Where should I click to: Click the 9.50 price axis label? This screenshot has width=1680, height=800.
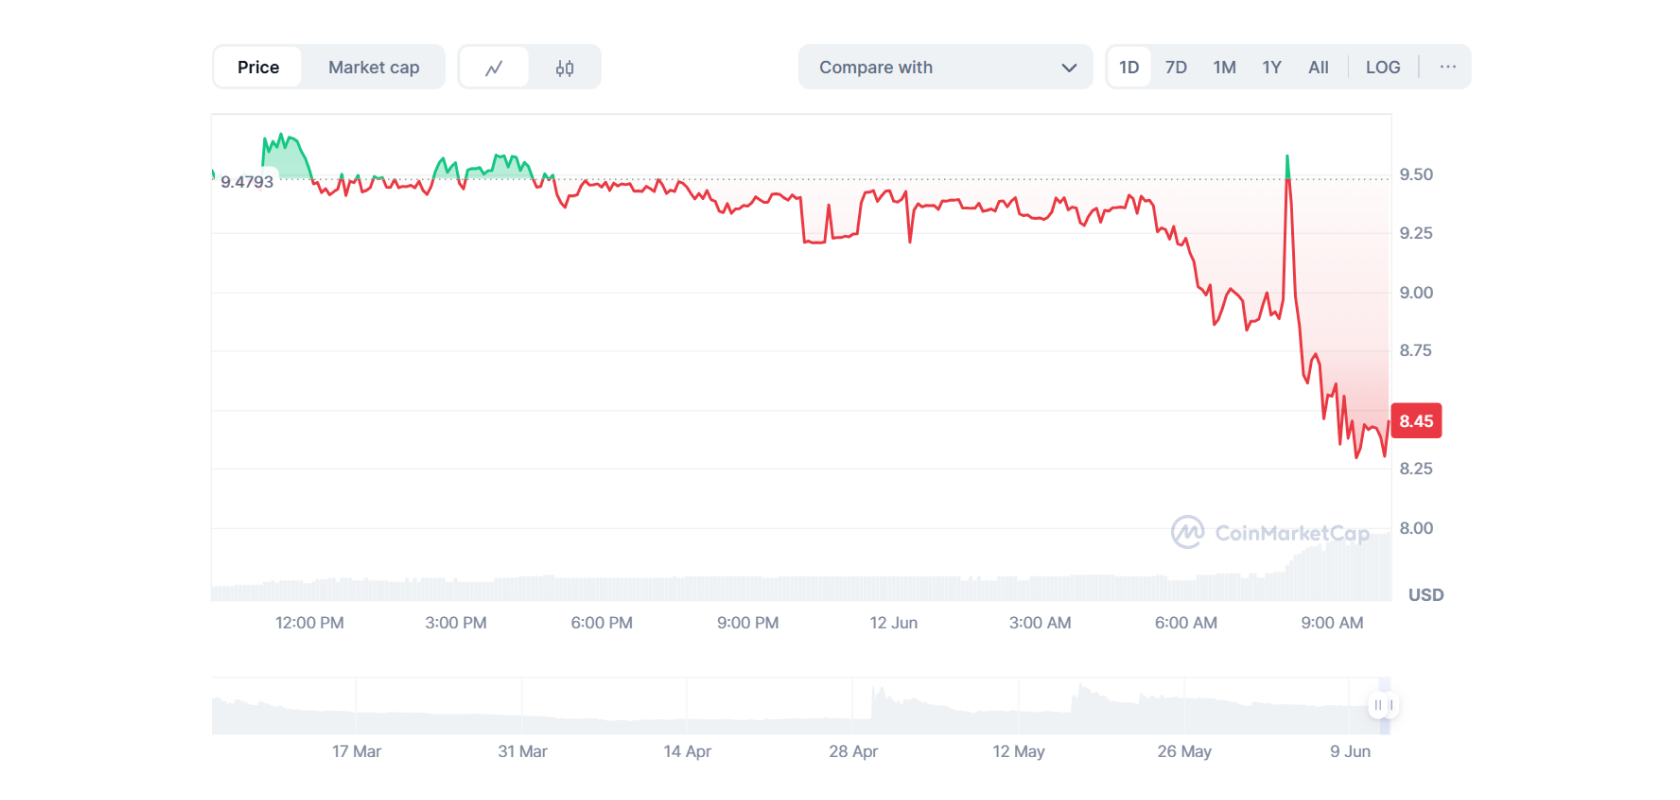tap(1416, 175)
